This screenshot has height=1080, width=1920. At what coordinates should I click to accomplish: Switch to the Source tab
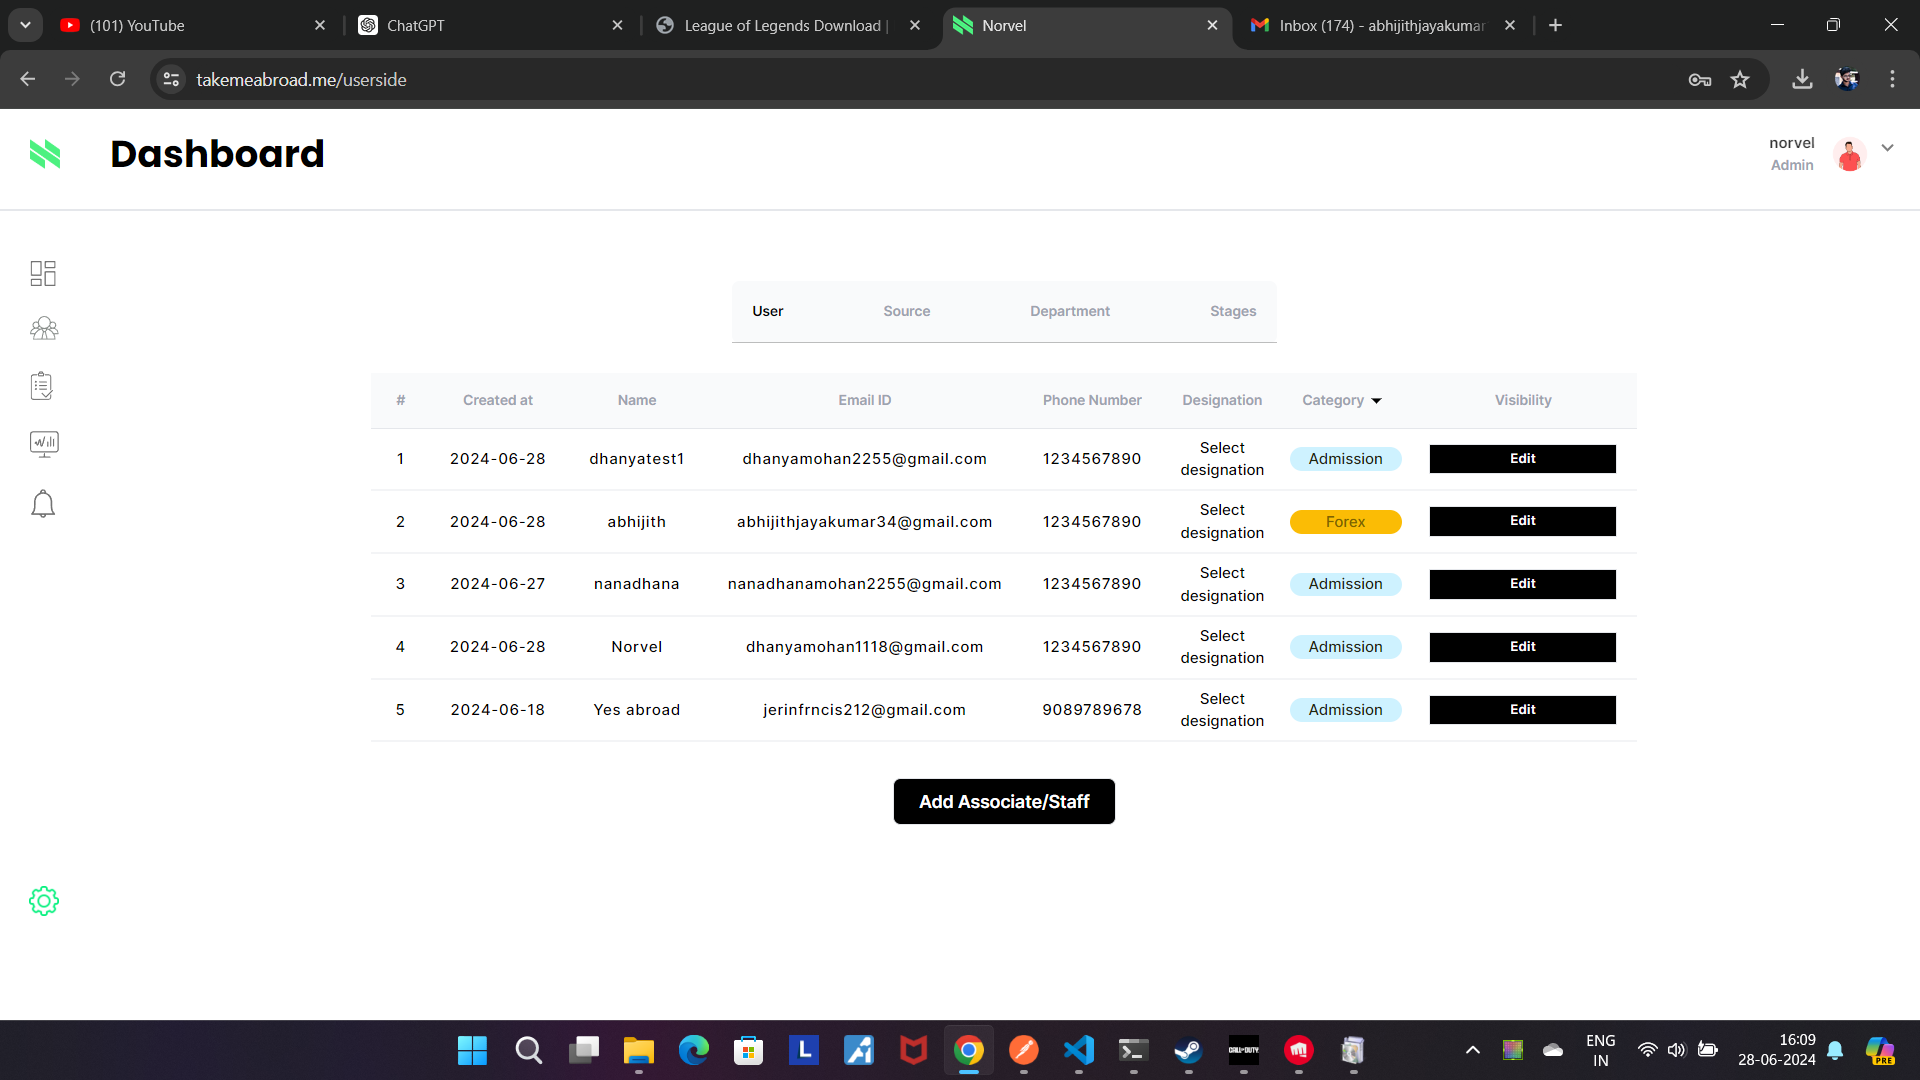907,311
